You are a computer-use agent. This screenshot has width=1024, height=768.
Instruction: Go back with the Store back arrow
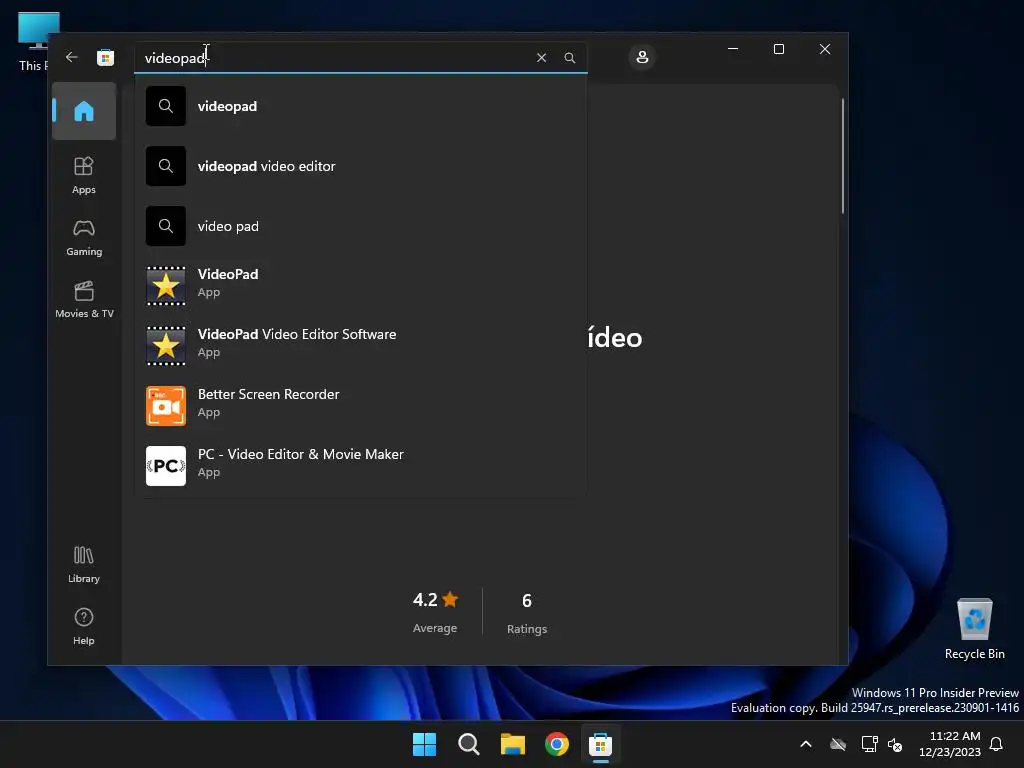click(x=72, y=57)
